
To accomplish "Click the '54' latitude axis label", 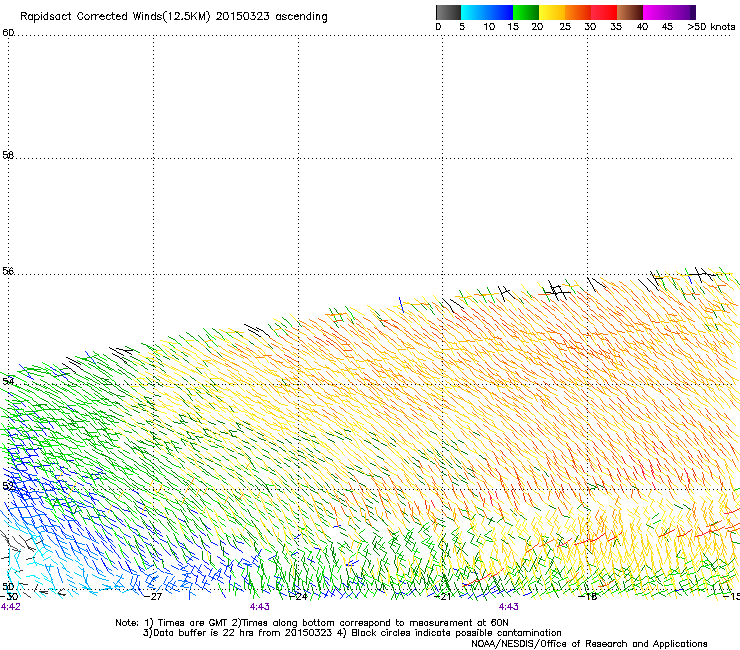I will pyautogui.click(x=8, y=381).
